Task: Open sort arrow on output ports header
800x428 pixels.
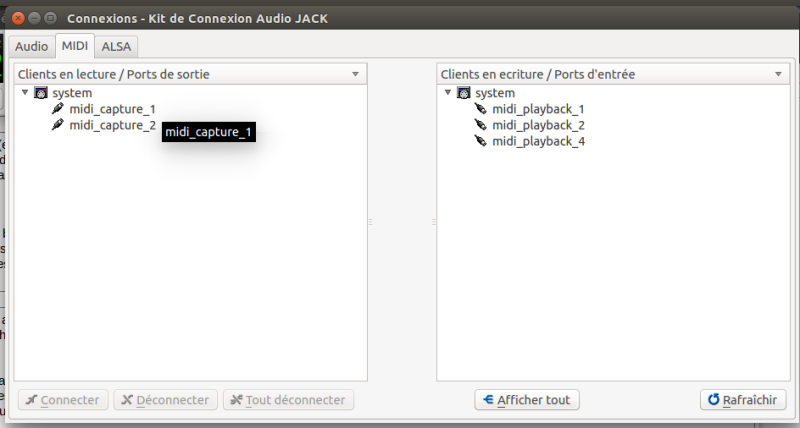Action: click(x=356, y=74)
